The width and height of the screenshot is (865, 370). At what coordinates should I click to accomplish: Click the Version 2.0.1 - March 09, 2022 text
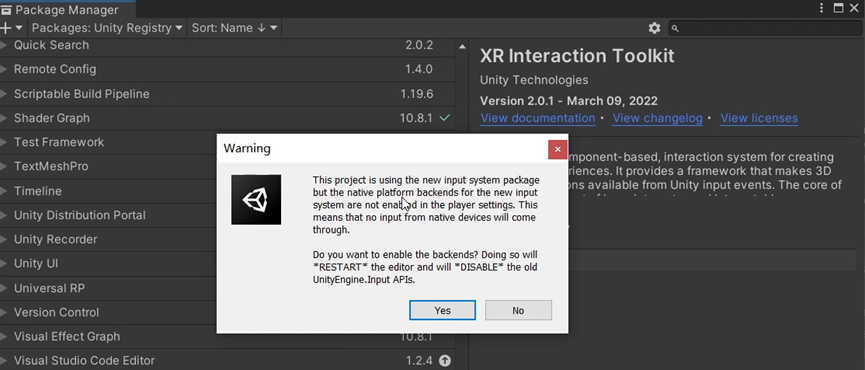(569, 101)
